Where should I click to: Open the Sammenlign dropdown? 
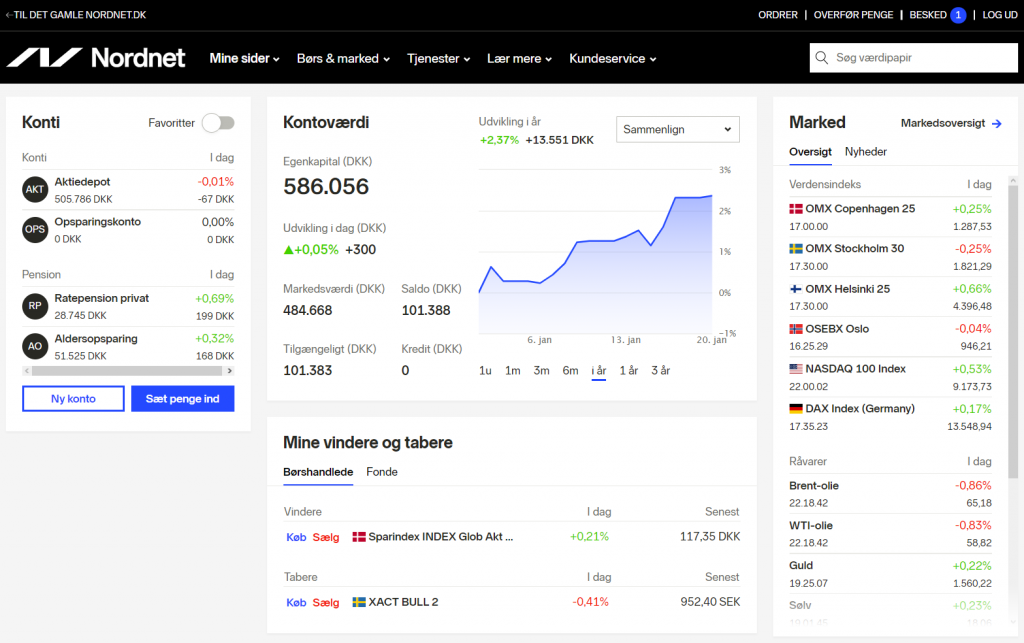pyautogui.click(x=678, y=129)
